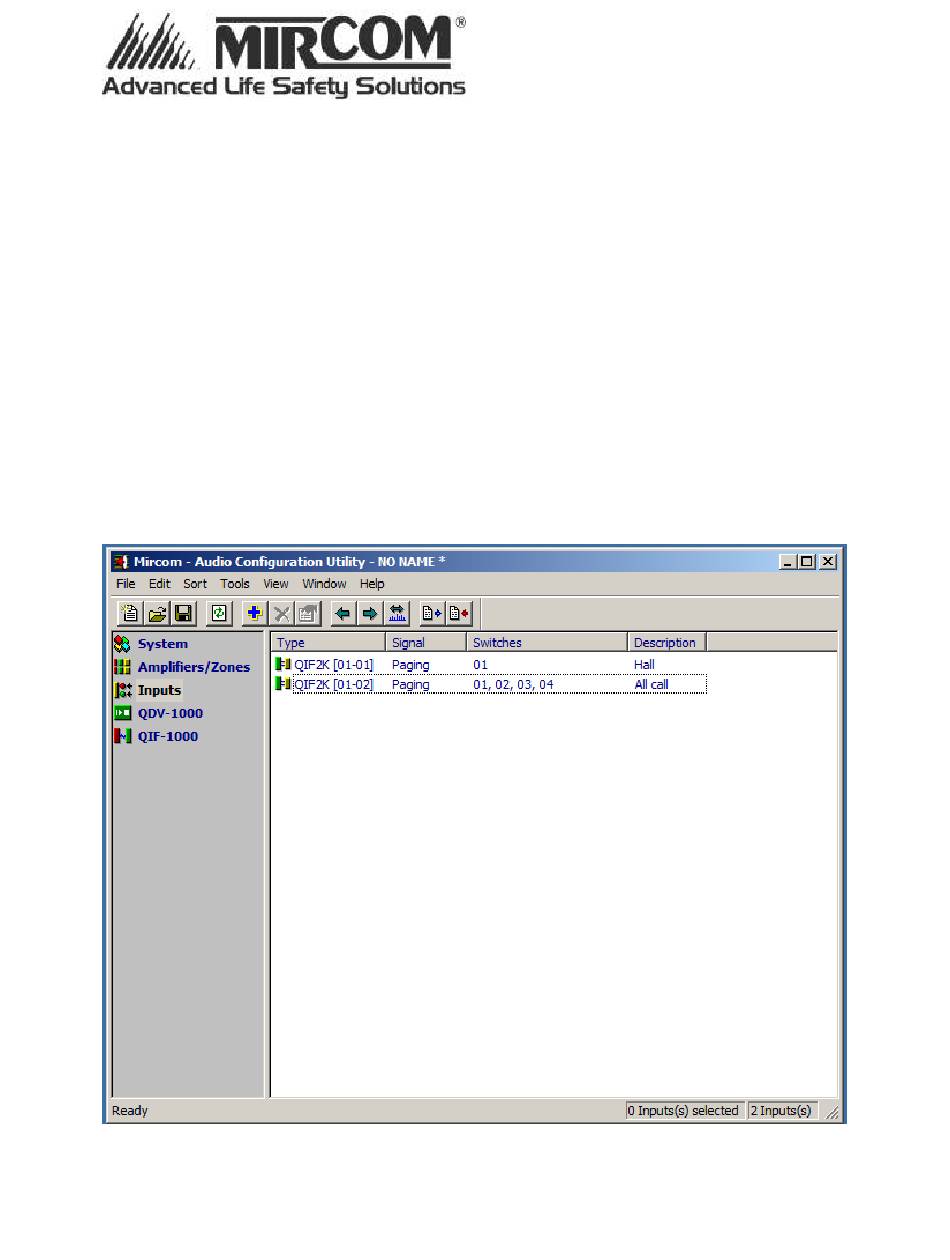950x1260 pixels.
Task: Open the Window menu
Action: (325, 584)
